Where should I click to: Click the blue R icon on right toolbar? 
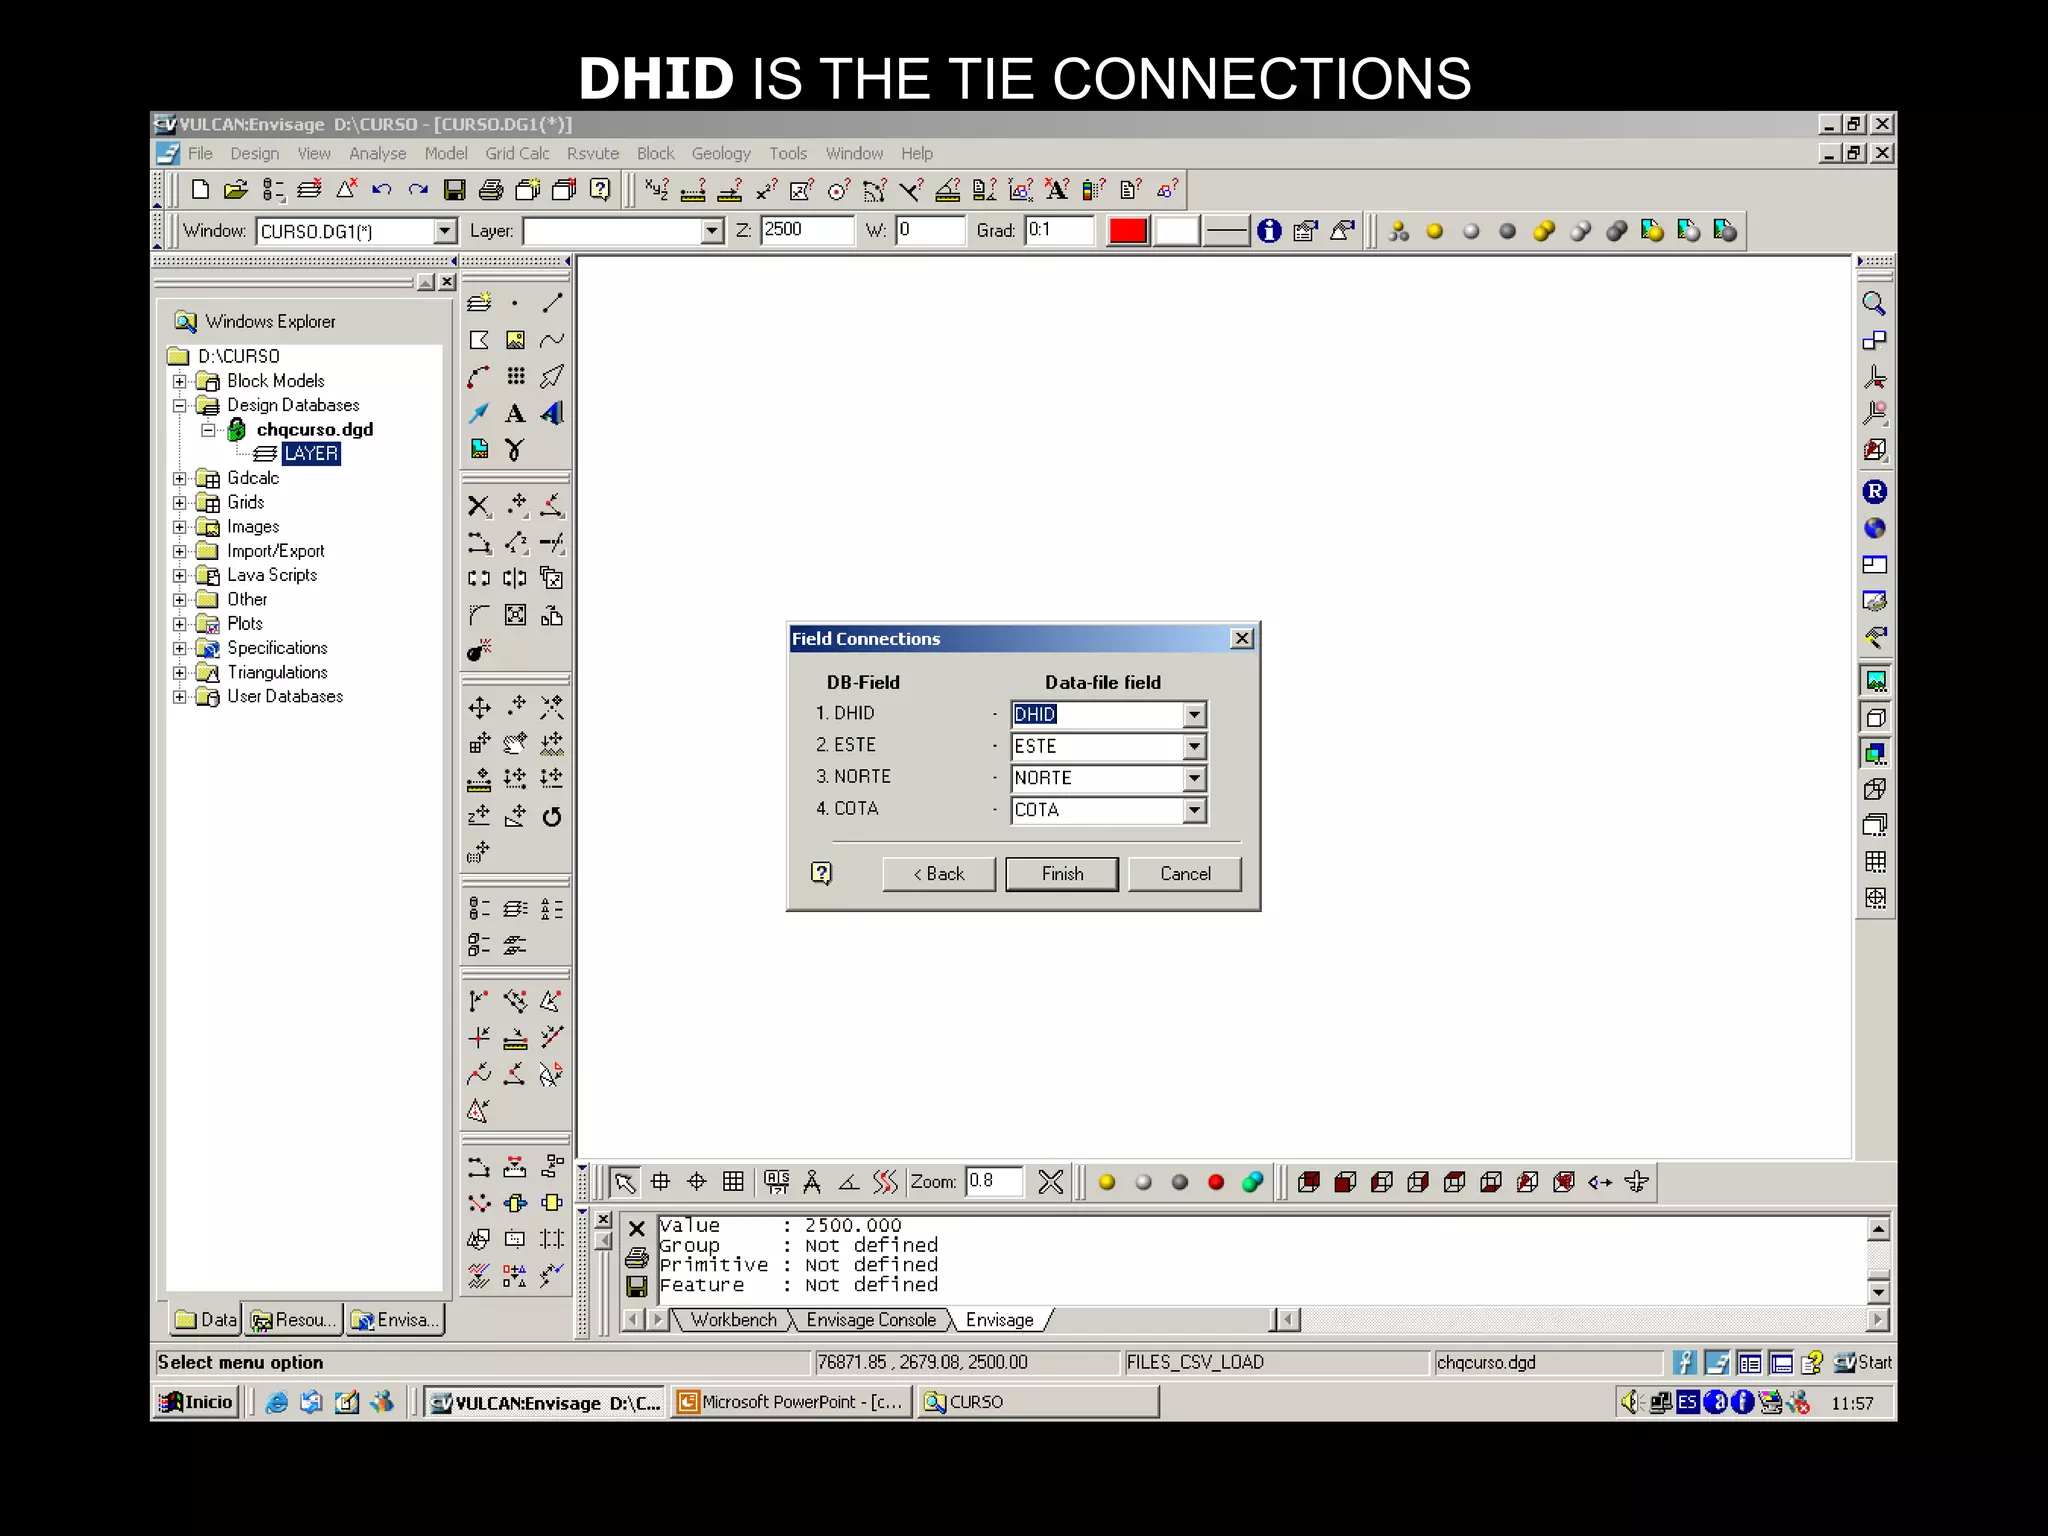1874,492
